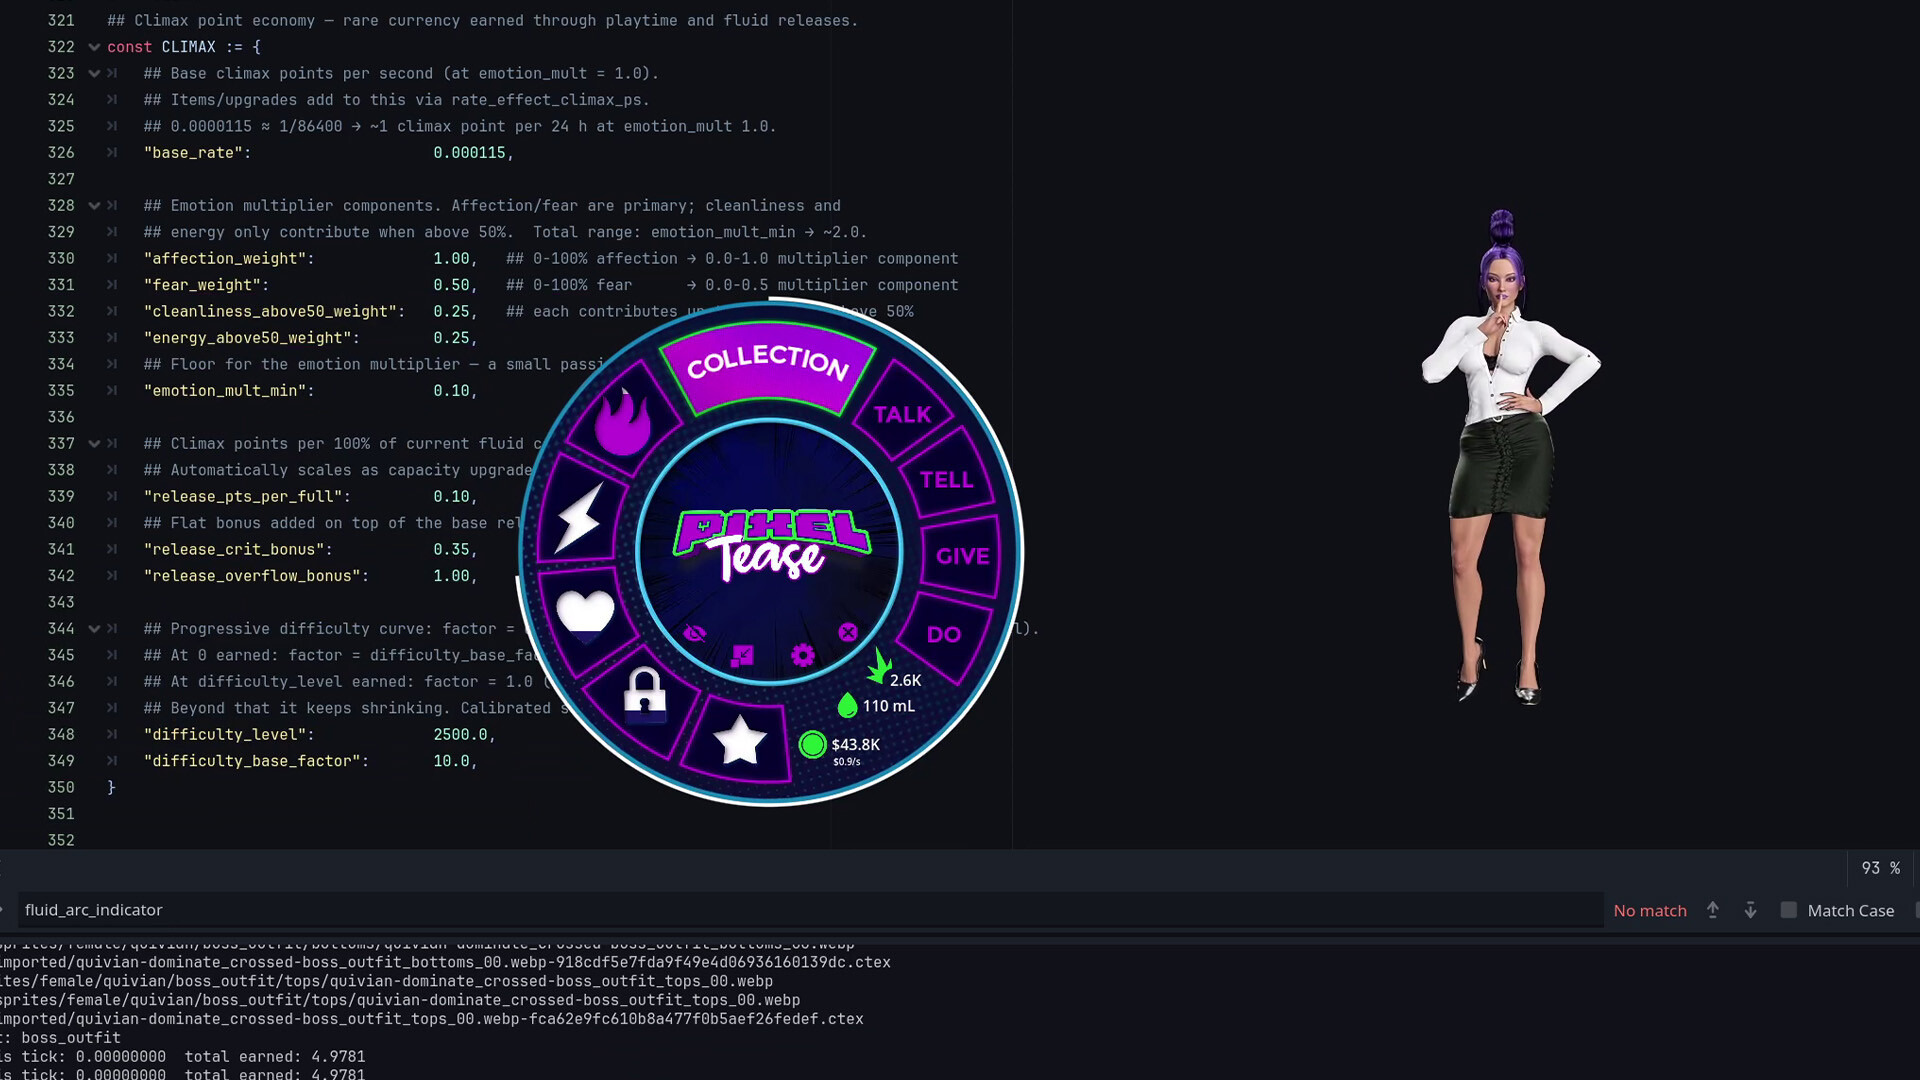This screenshot has height=1080, width=1920.
Task: Select the flame icon in the radial menu
Action: tap(622, 421)
